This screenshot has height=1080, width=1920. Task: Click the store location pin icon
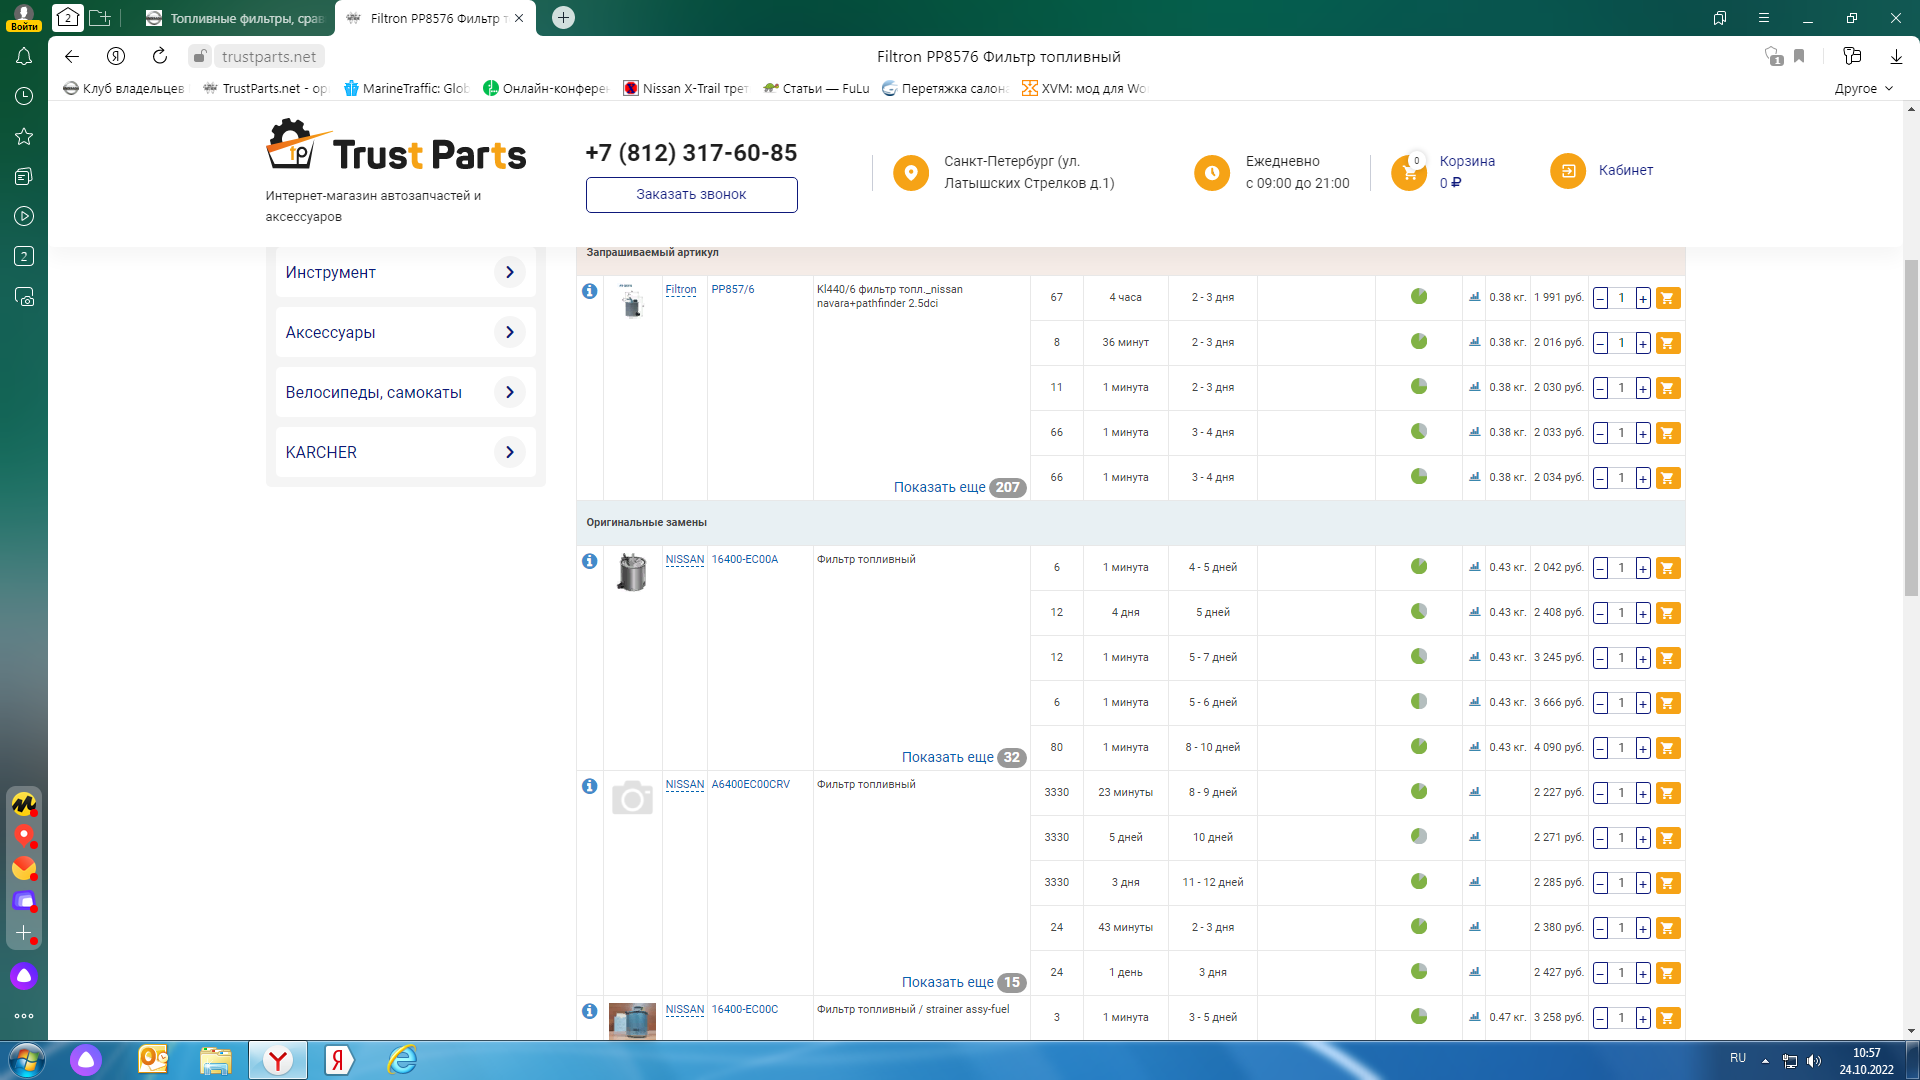911,172
